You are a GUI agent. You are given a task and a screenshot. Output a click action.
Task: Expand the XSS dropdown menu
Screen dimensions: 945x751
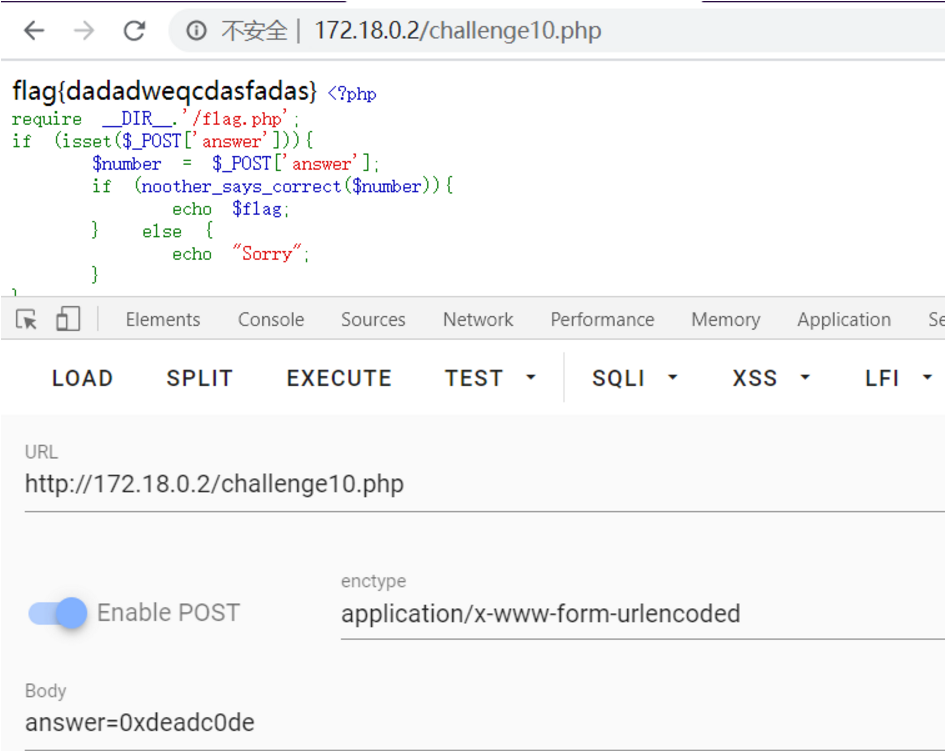coord(771,378)
